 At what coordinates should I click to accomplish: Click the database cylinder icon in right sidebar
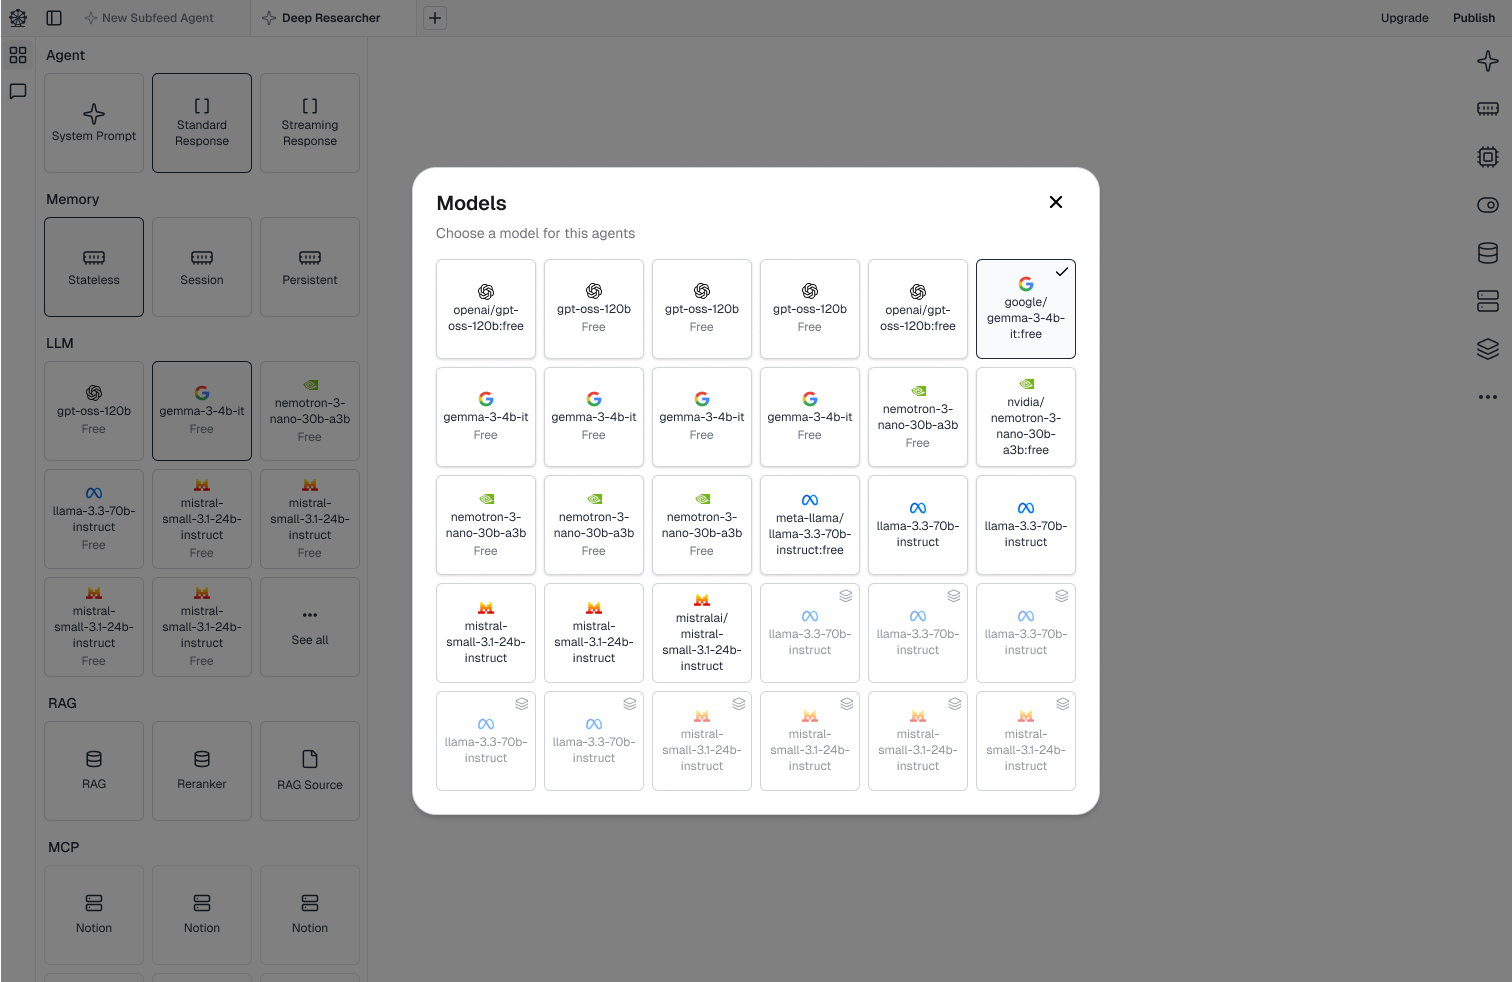click(1487, 253)
